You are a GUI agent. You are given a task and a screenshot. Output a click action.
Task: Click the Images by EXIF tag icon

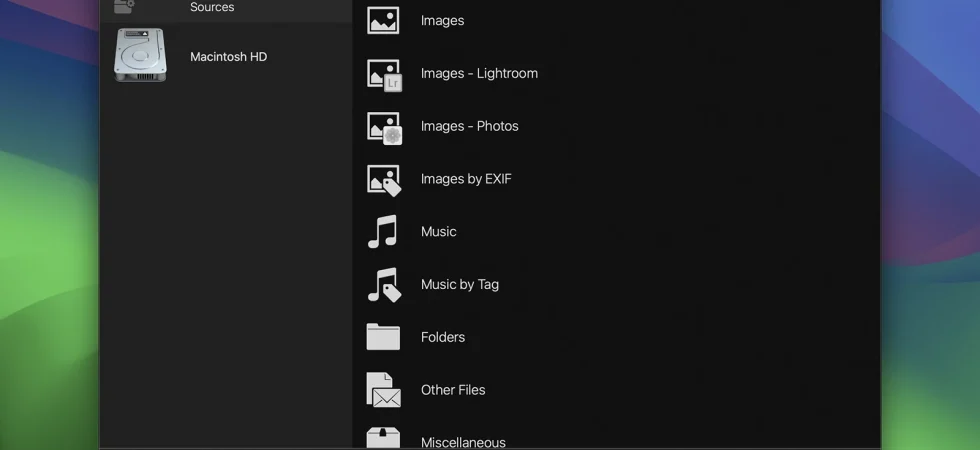point(384,181)
